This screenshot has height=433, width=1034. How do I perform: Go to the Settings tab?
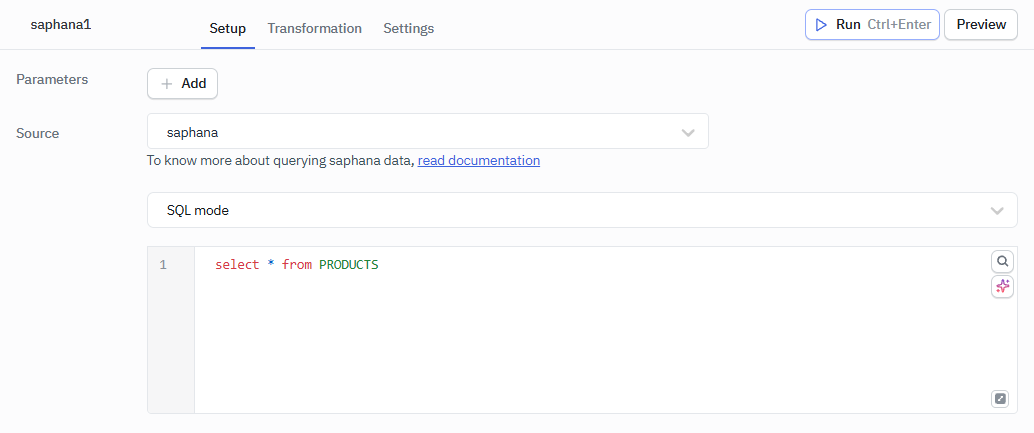pos(408,28)
